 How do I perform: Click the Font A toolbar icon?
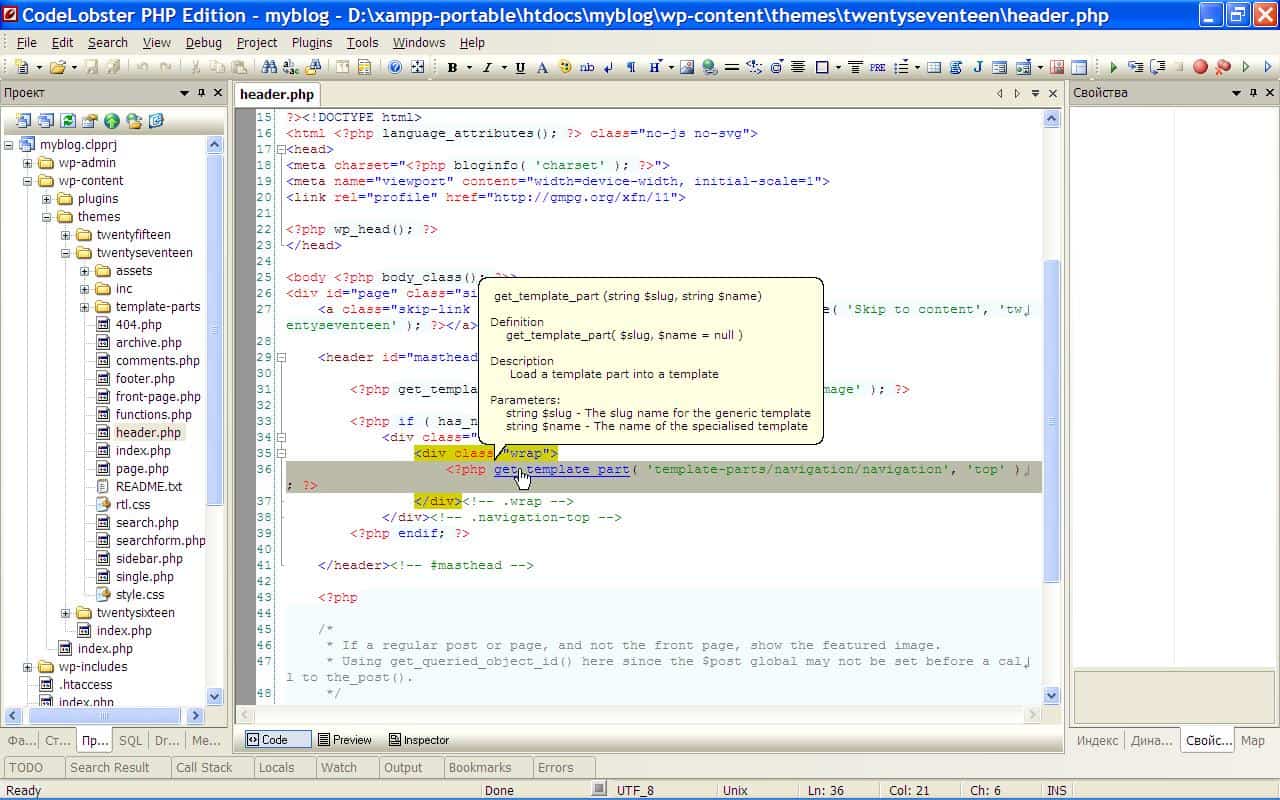click(542, 67)
